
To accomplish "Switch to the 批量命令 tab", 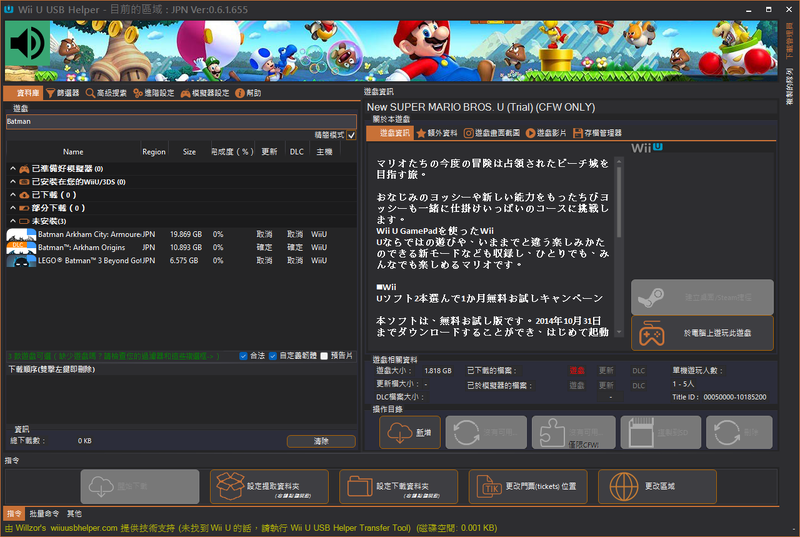I will pyautogui.click(x=44, y=514).
